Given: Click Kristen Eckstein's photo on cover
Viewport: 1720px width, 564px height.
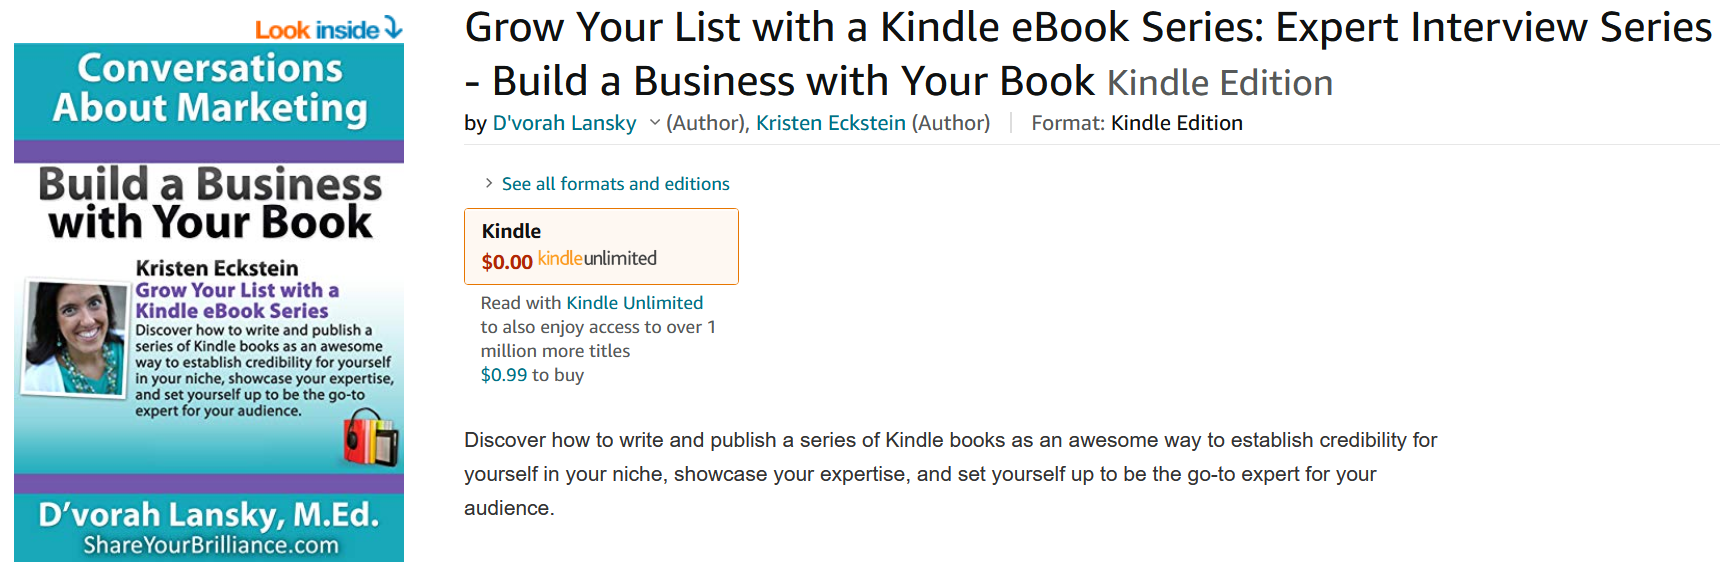Looking at the screenshot, I should (75, 338).
